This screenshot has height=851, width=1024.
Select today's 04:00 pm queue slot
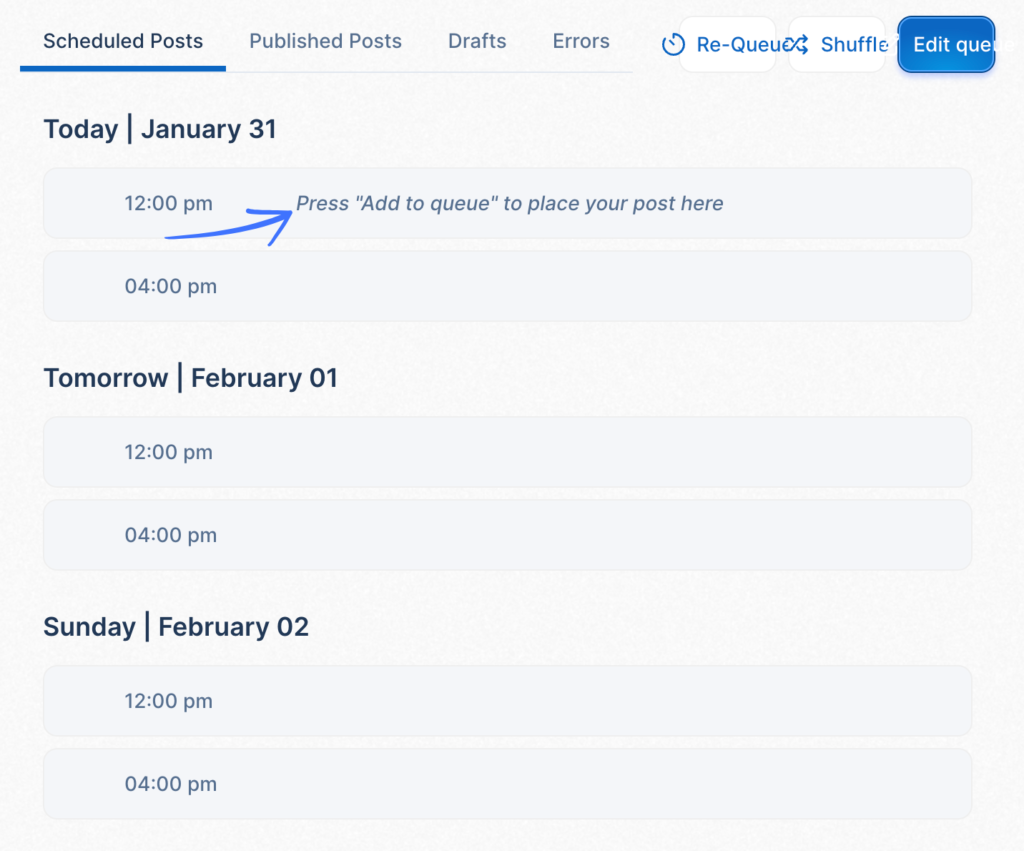point(507,286)
